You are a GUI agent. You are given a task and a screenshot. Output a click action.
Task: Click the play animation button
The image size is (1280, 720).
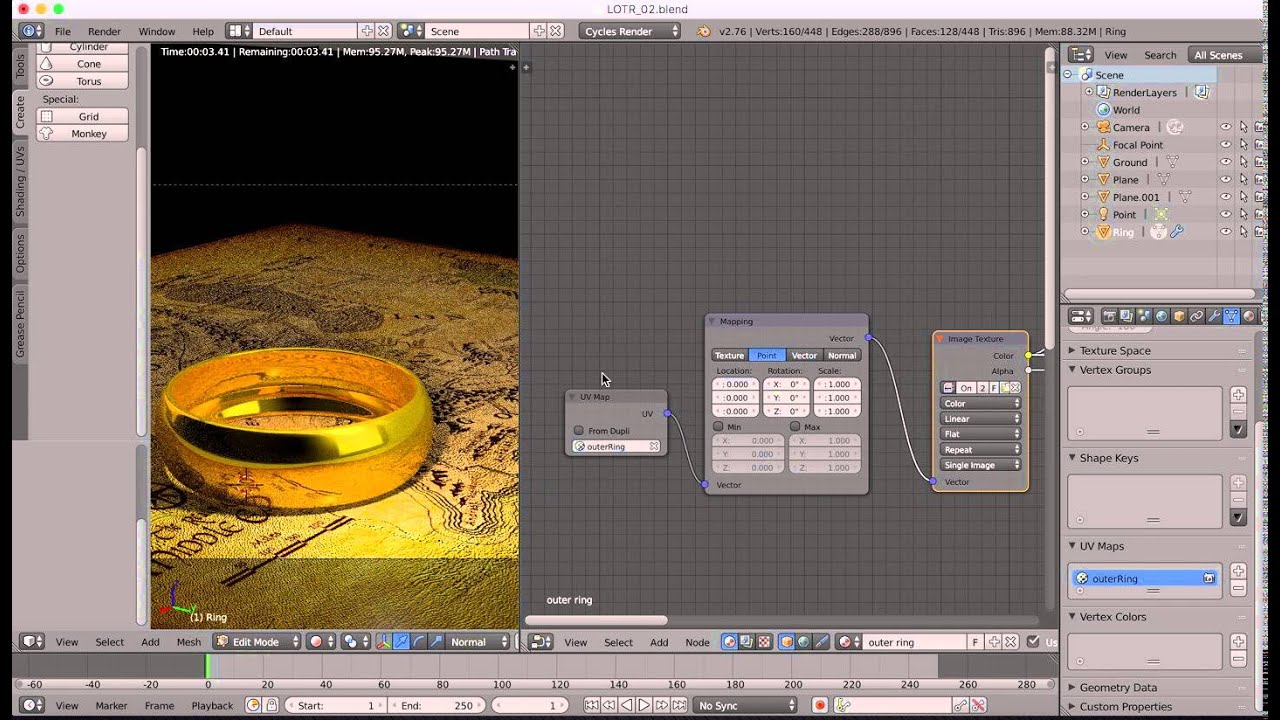pos(644,705)
